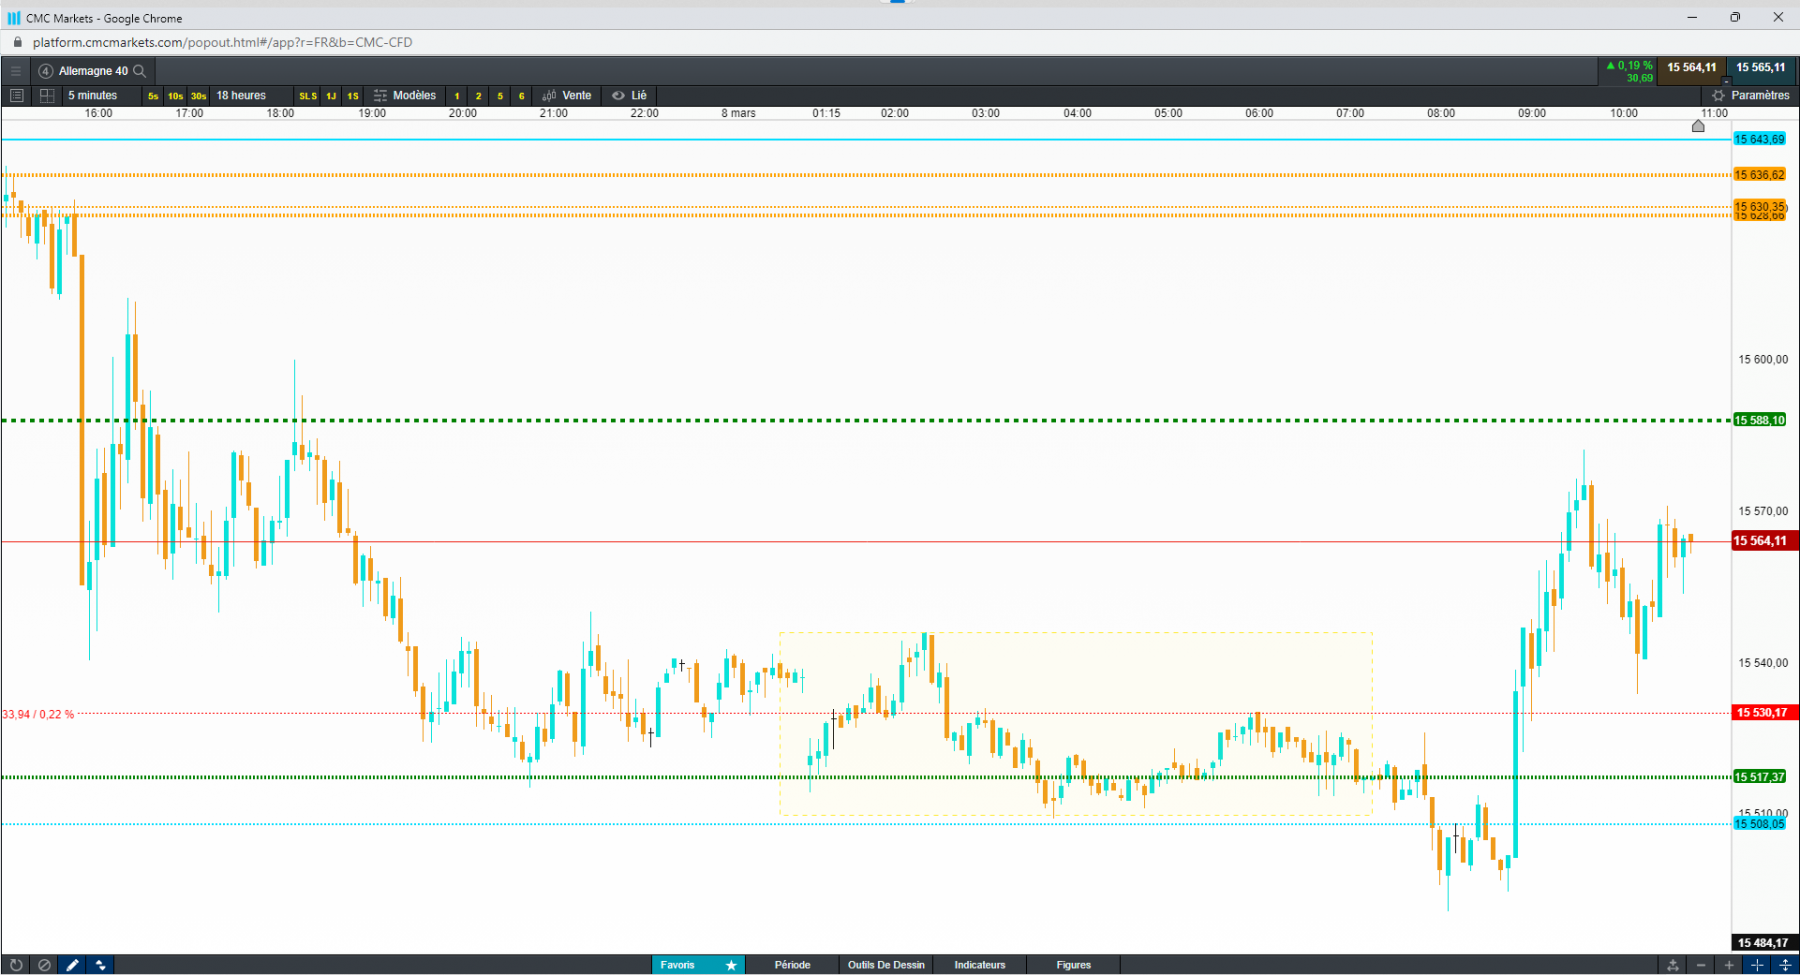Load chart template number 2
The height and width of the screenshot is (975, 1800).
(479, 96)
